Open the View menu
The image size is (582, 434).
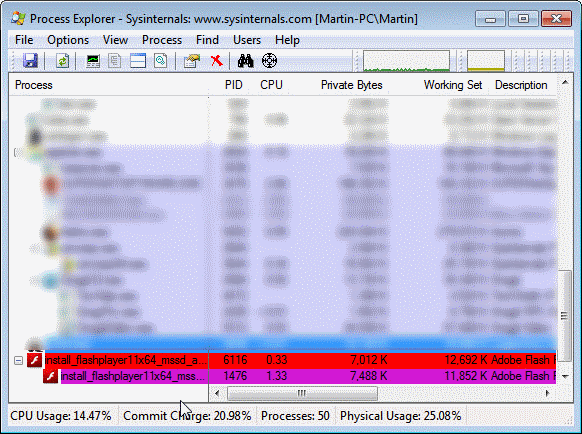pyautogui.click(x=115, y=40)
